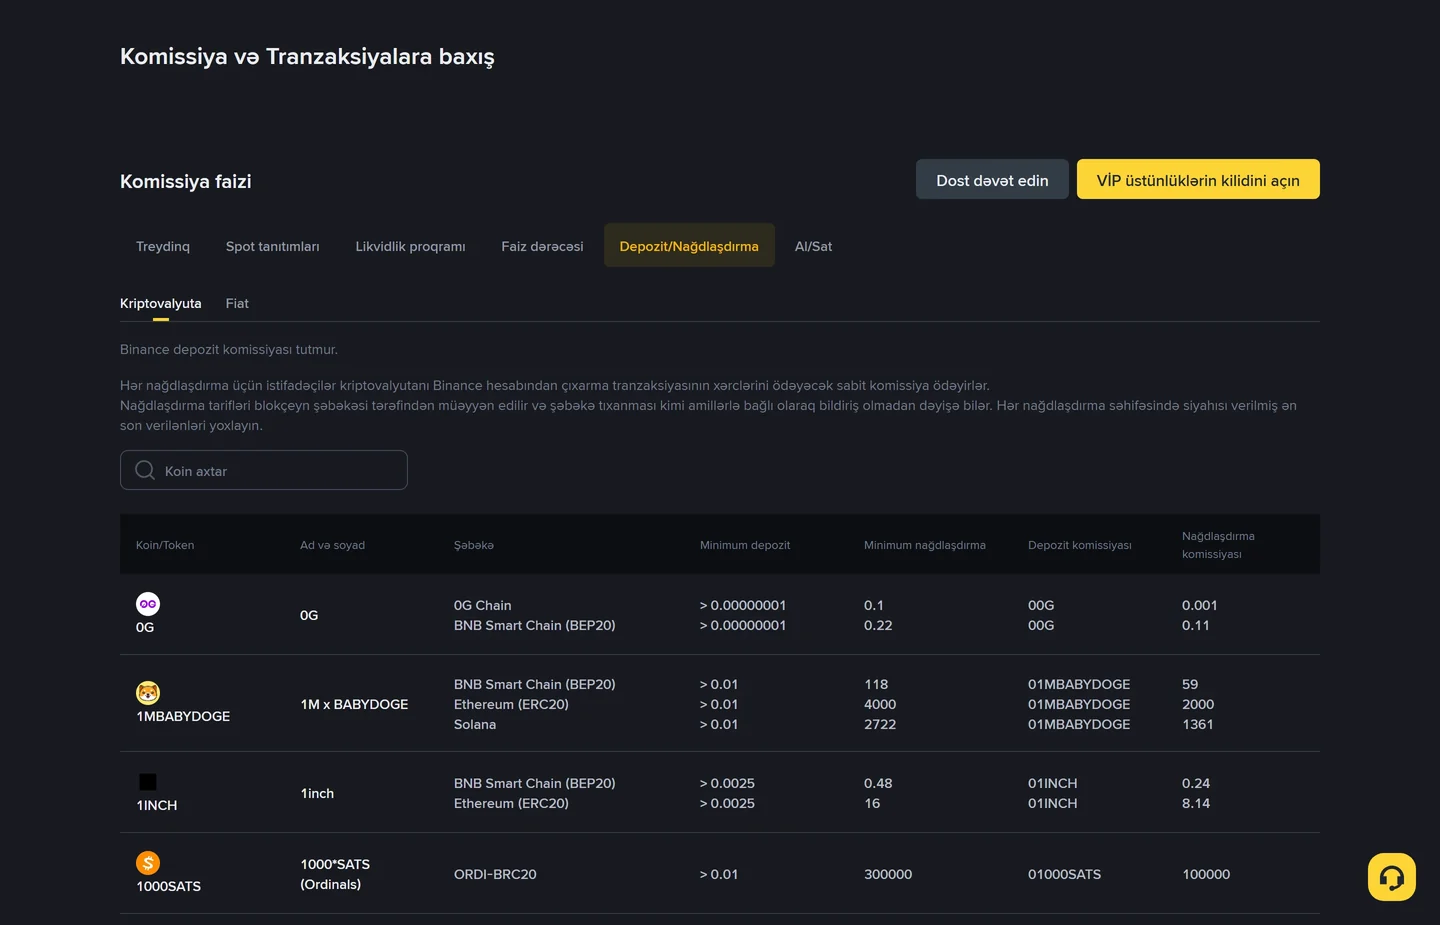
Task: Focus the Koin axtar search field
Action: point(264,470)
